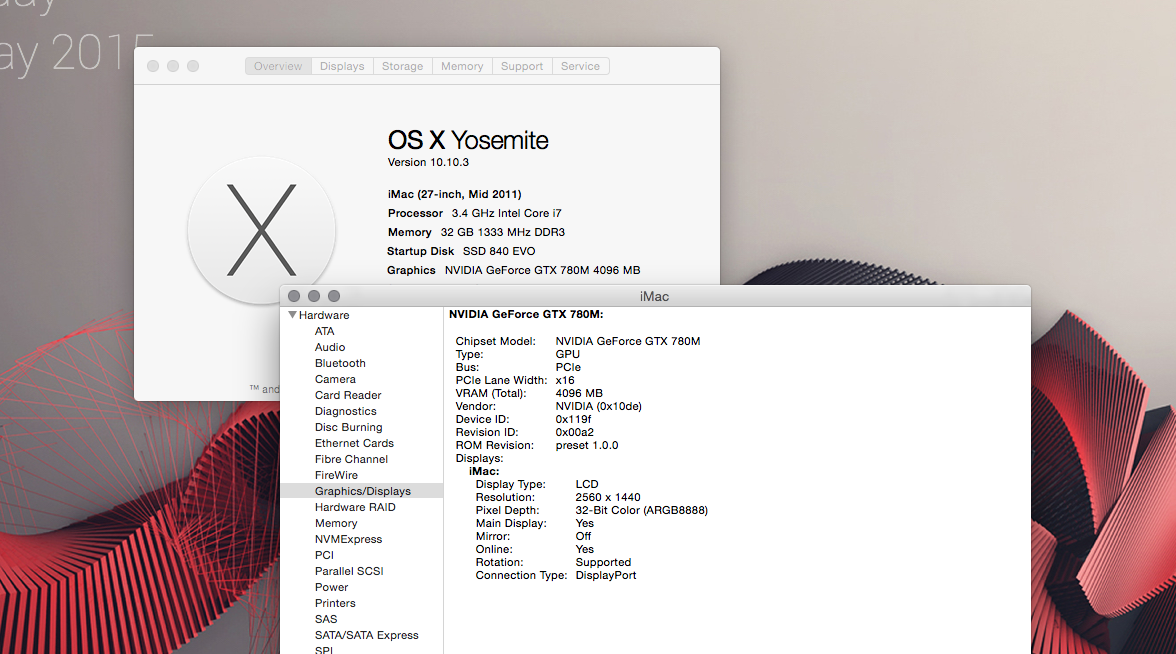1176x654 pixels.
Task: Click the OS X Yosemite title text
Action: 468,140
